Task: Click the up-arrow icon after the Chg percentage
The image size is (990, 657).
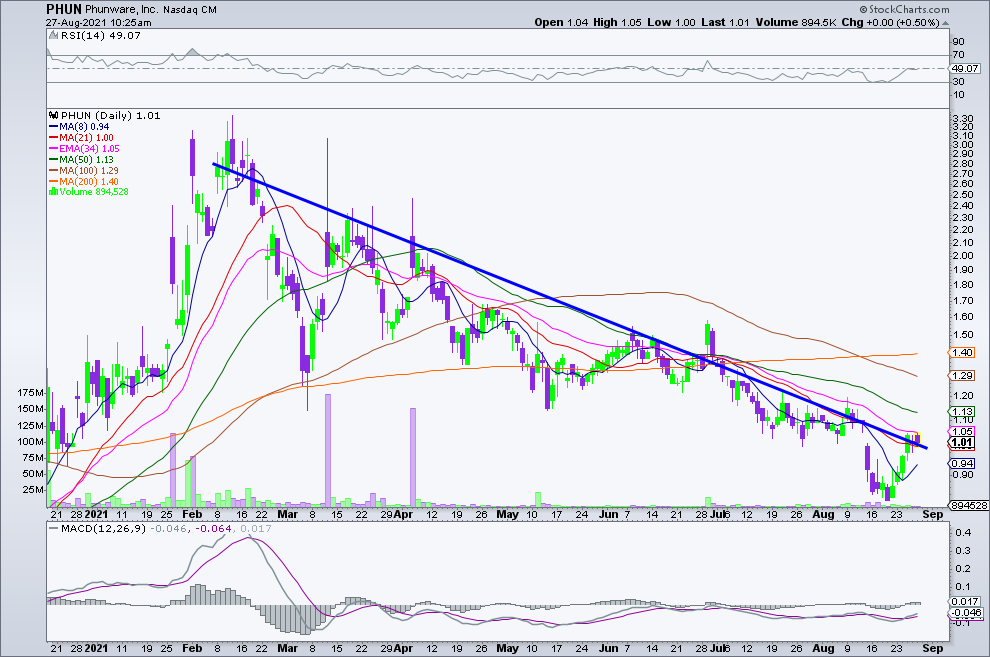Action: 945,23
